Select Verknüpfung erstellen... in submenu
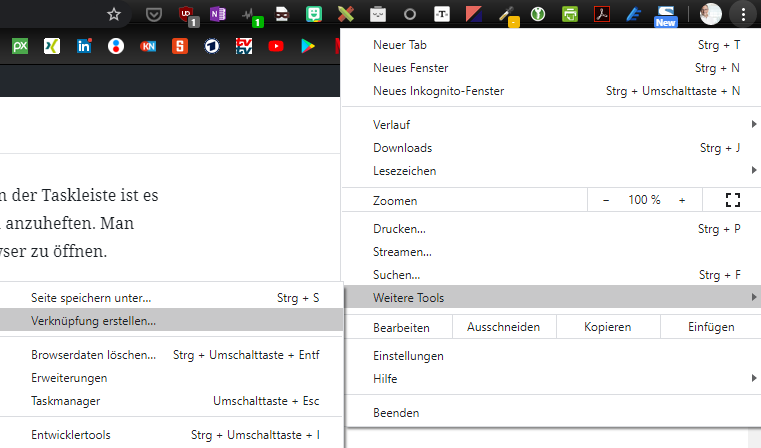This screenshot has height=448, width=761. coord(171,321)
